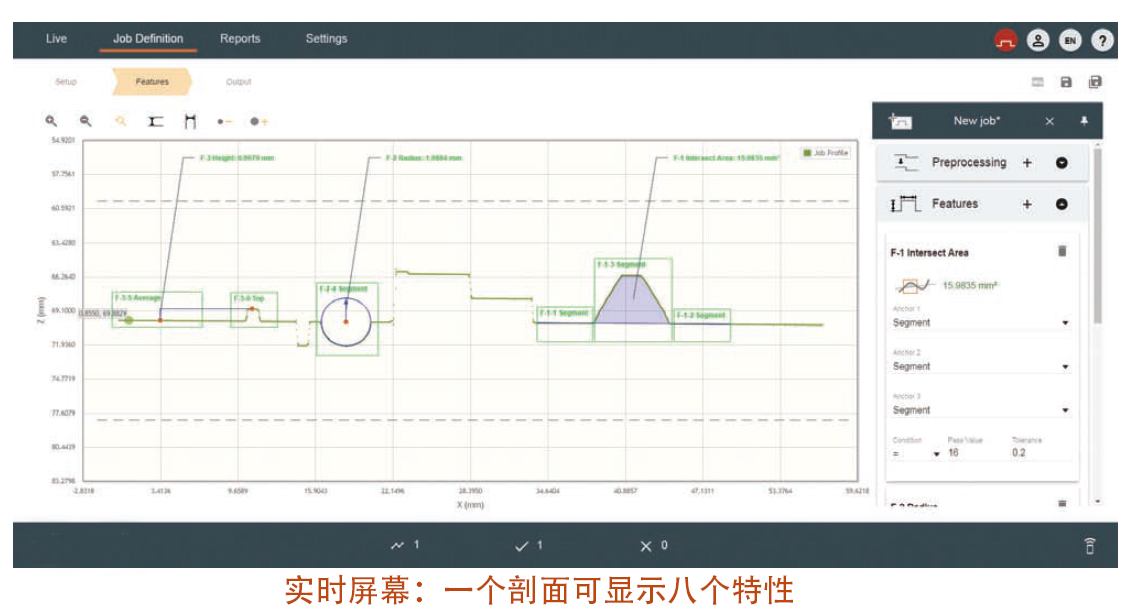The width and height of the screenshot is (1129, 616).
Task: Expand the Preprocessing section
Action: tap(1062, 163)
